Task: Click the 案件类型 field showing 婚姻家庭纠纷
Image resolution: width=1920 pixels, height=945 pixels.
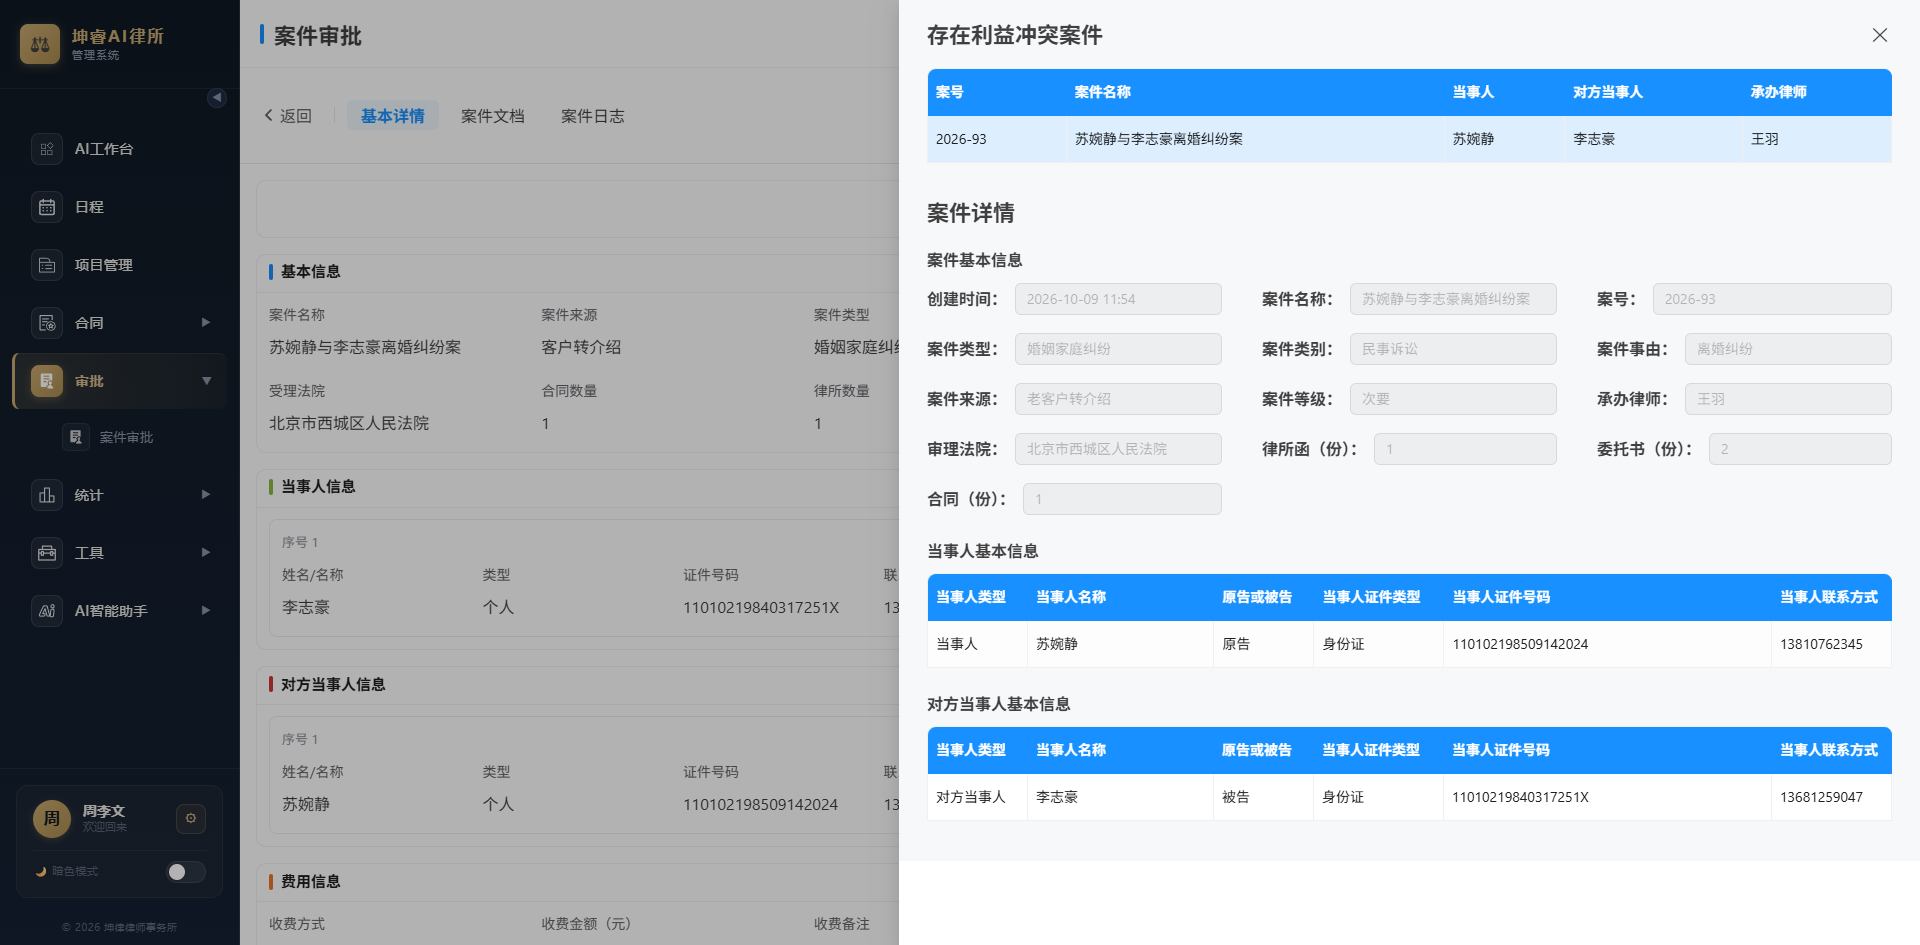Action: tap(1118, 349)
